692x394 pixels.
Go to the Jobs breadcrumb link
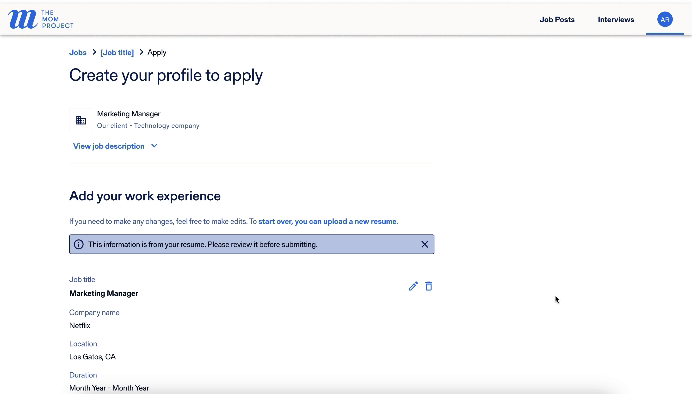pyautogui.click(x=78, y=53)
